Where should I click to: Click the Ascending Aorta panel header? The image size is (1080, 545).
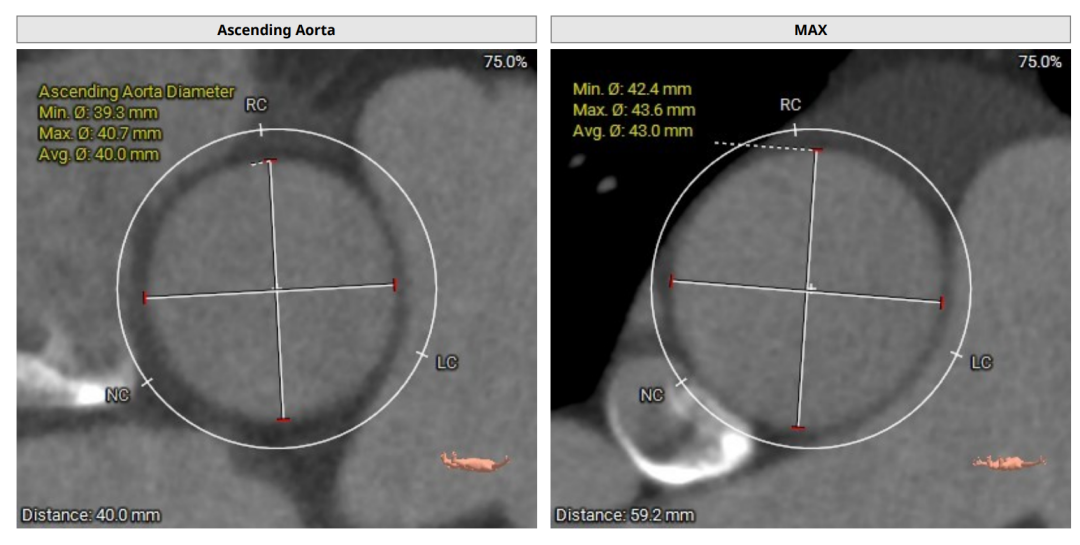[x=276, y=30]
